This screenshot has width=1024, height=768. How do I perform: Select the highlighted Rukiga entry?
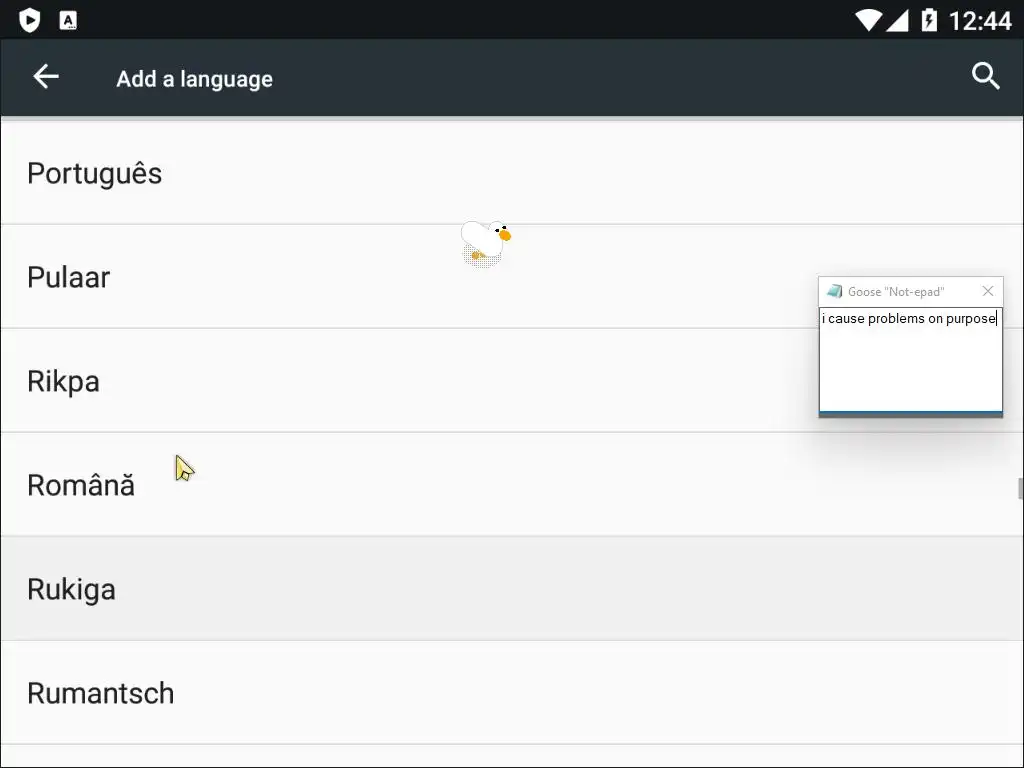click(x=512, y=588)
